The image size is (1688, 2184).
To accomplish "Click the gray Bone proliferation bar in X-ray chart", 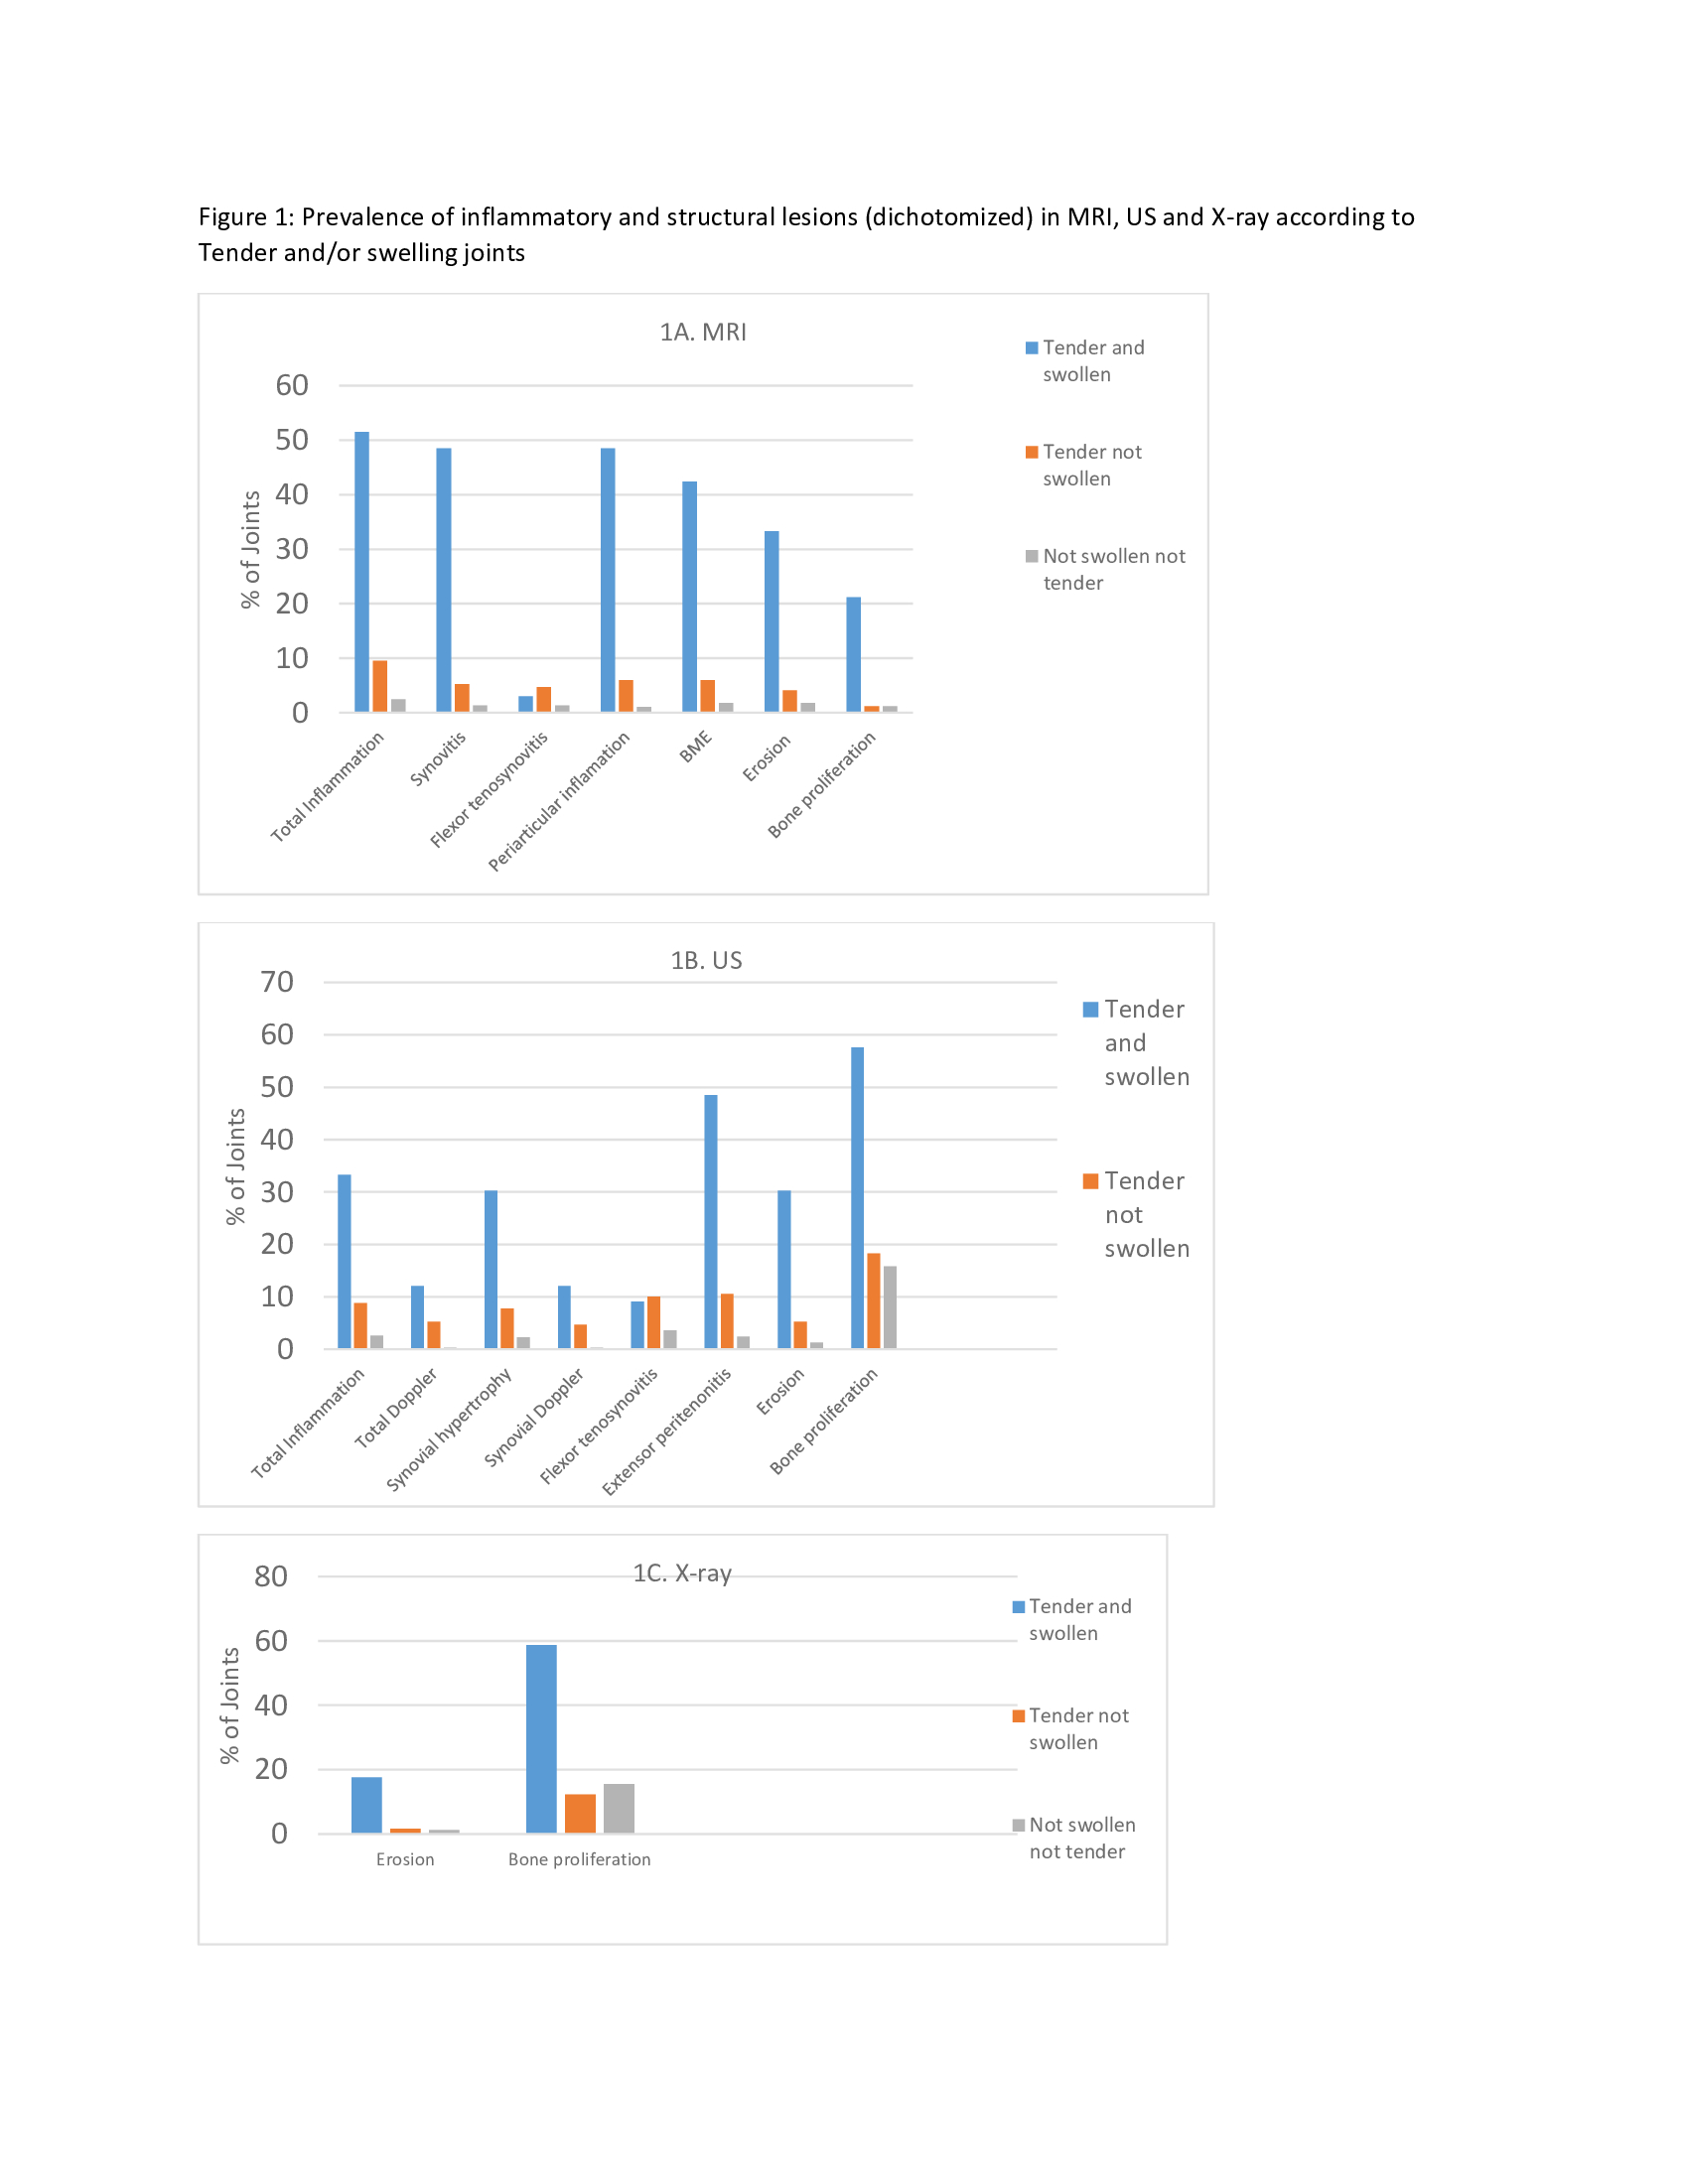I will (x=619, y=1808).
